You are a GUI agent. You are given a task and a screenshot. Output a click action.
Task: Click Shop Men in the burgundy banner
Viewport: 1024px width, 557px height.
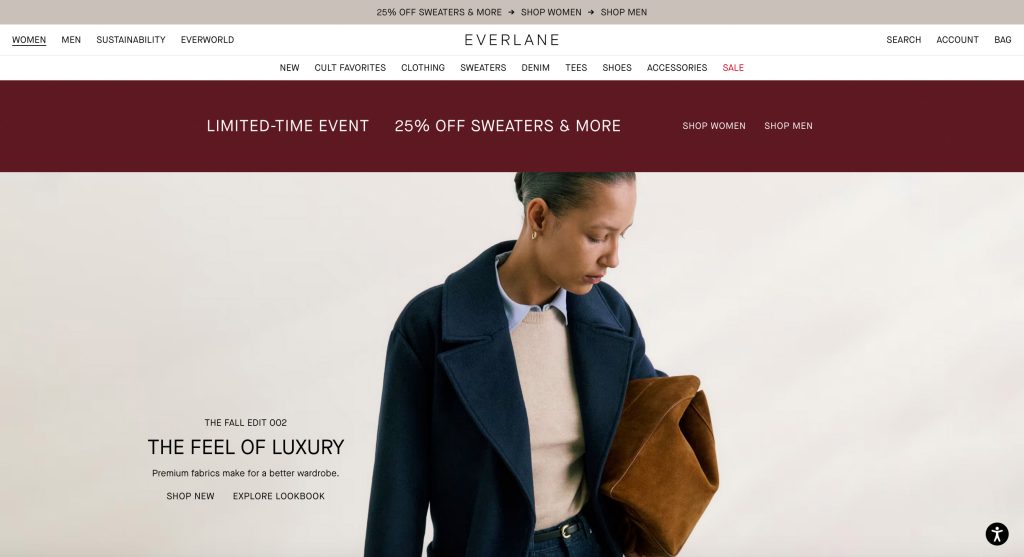tap(788, 126)
